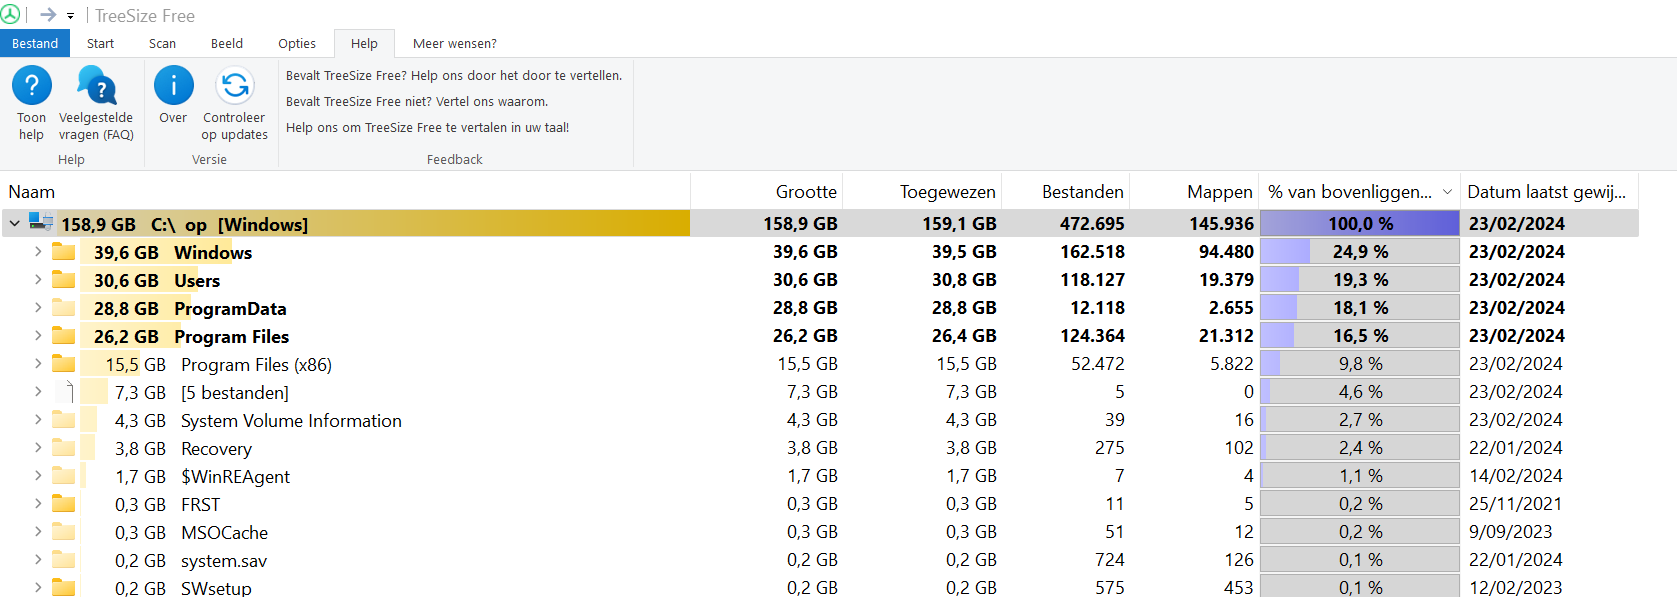Click the 24,9 % percentage bar for Windows
Viewport: 1677px width, 597px height.
[x=1359, y=252]
